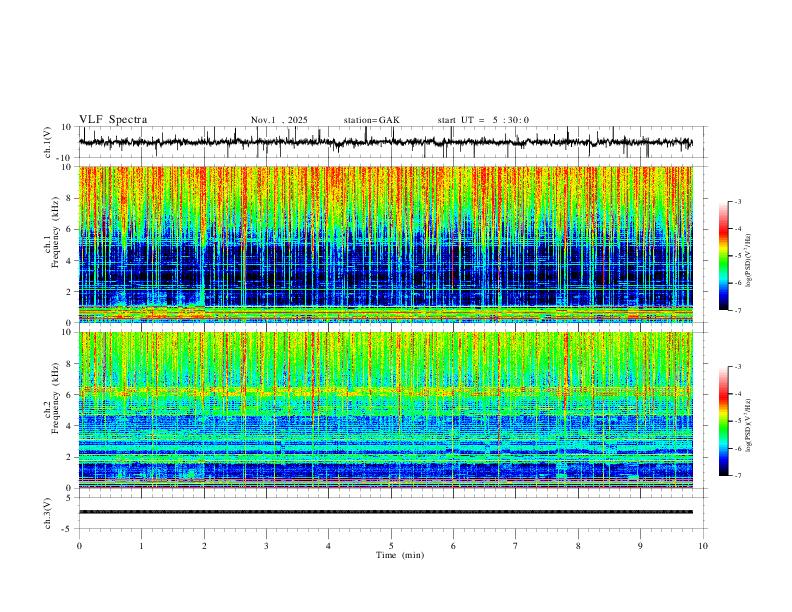Click the ch.2 spectrogram color scale bar
792x612 pixels.
pyautogui.click(x=724, y=421)
